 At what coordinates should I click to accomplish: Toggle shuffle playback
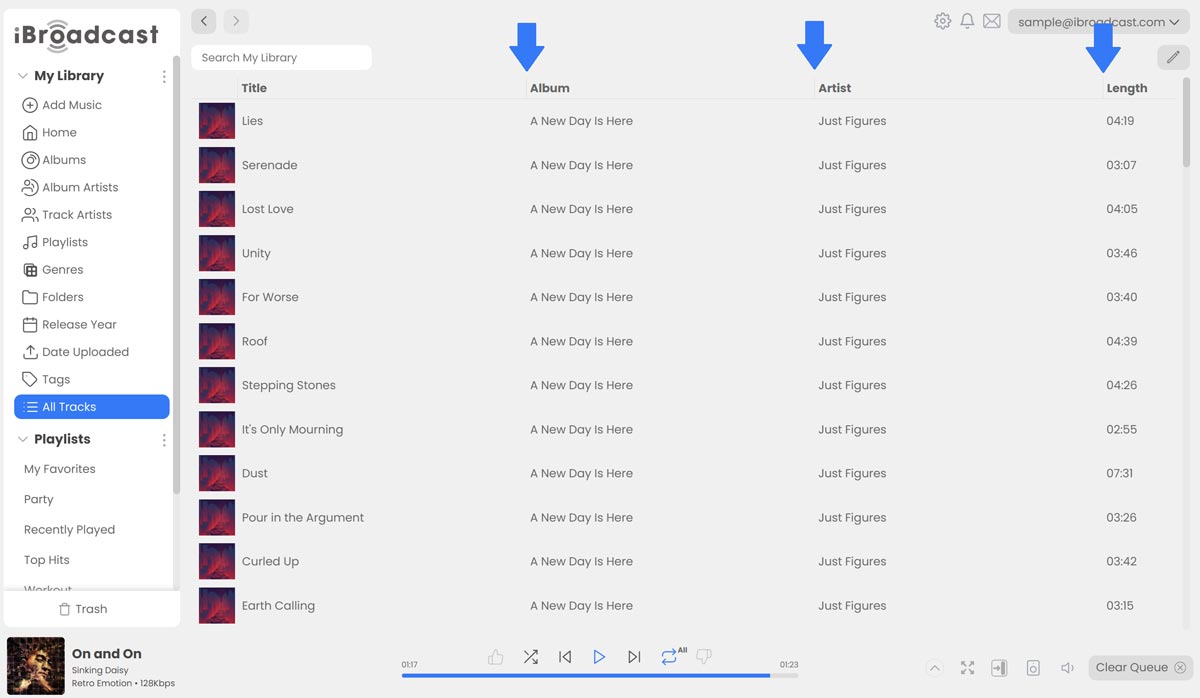pyautogui.click(x=530, y=657)
